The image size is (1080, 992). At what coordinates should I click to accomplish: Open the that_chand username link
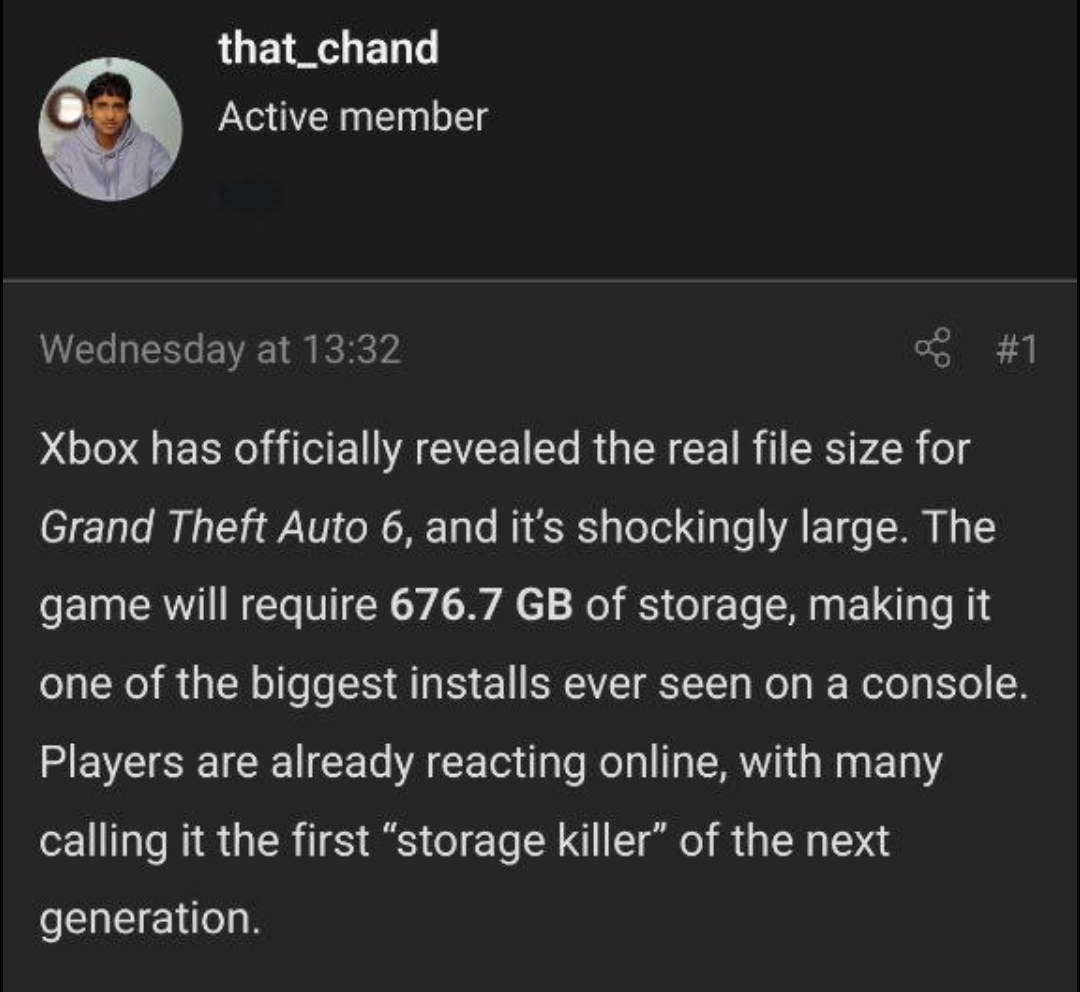[328, 48]
